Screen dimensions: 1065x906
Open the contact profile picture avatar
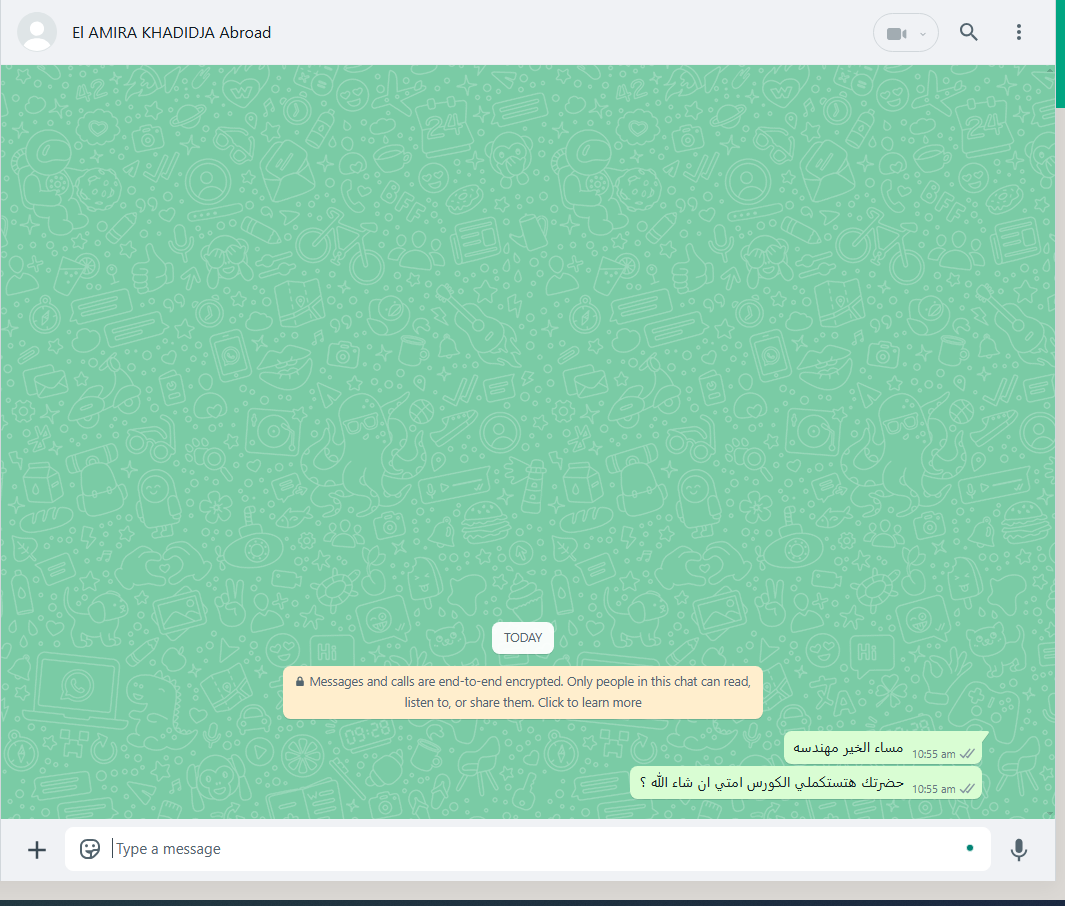coord(37,32)
